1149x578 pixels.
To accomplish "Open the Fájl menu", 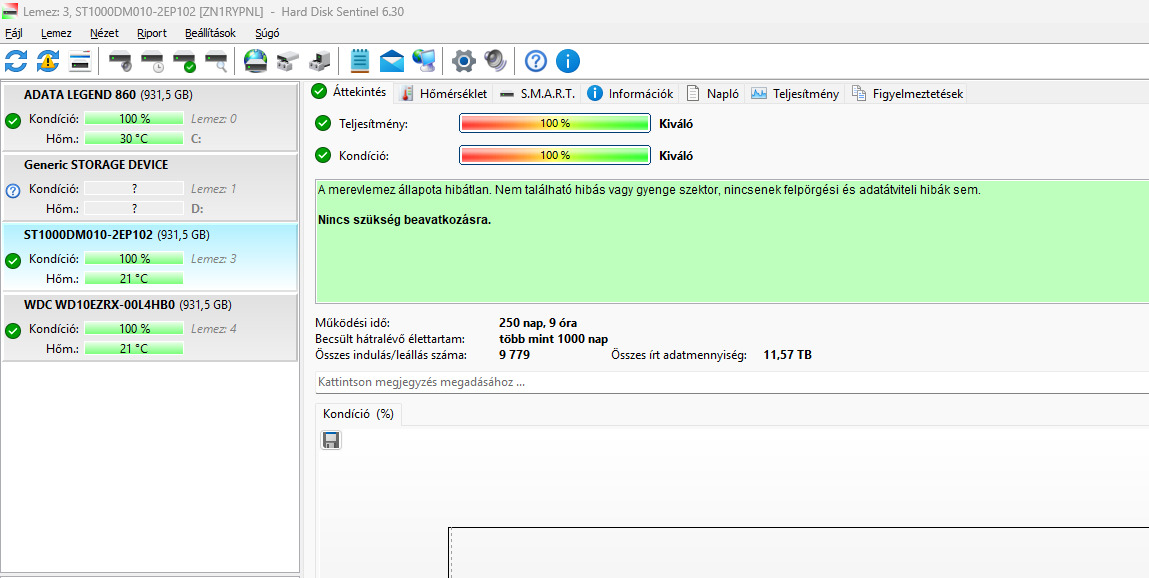I will [14, 33].
